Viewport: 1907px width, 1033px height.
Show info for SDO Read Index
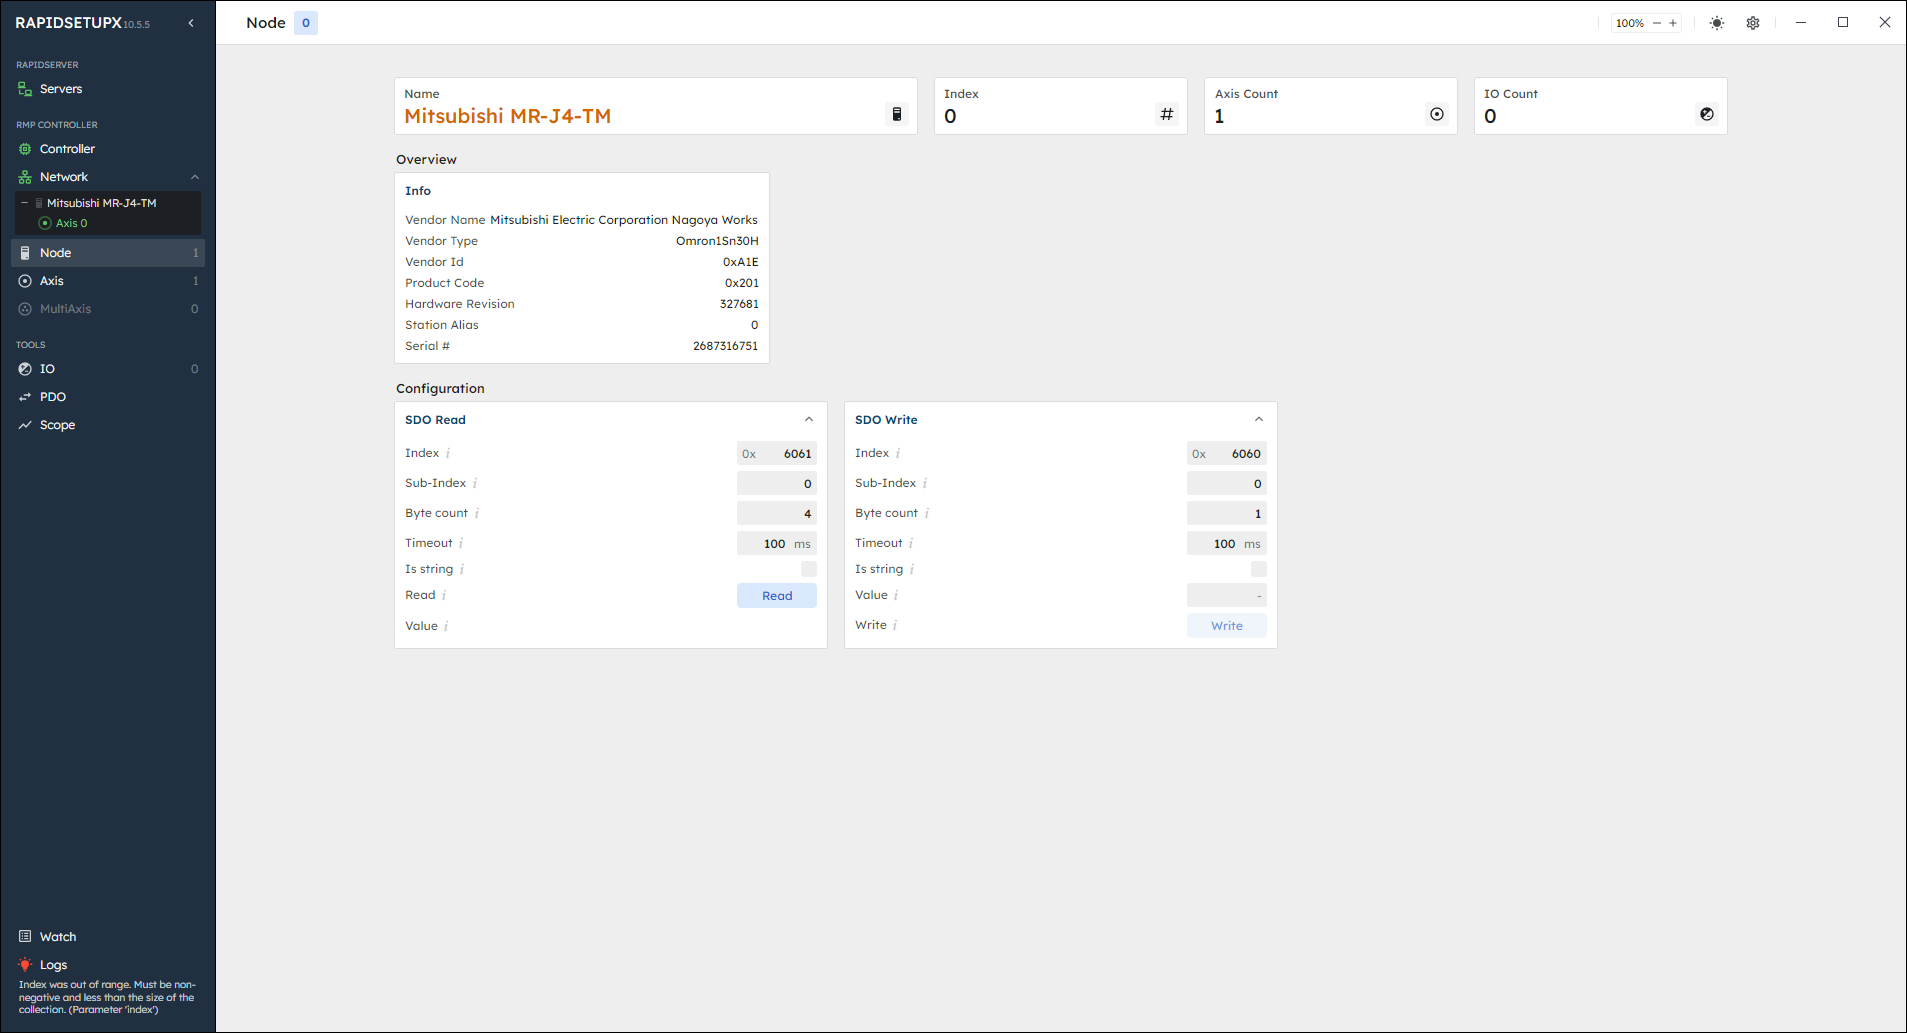pos(448,454)
